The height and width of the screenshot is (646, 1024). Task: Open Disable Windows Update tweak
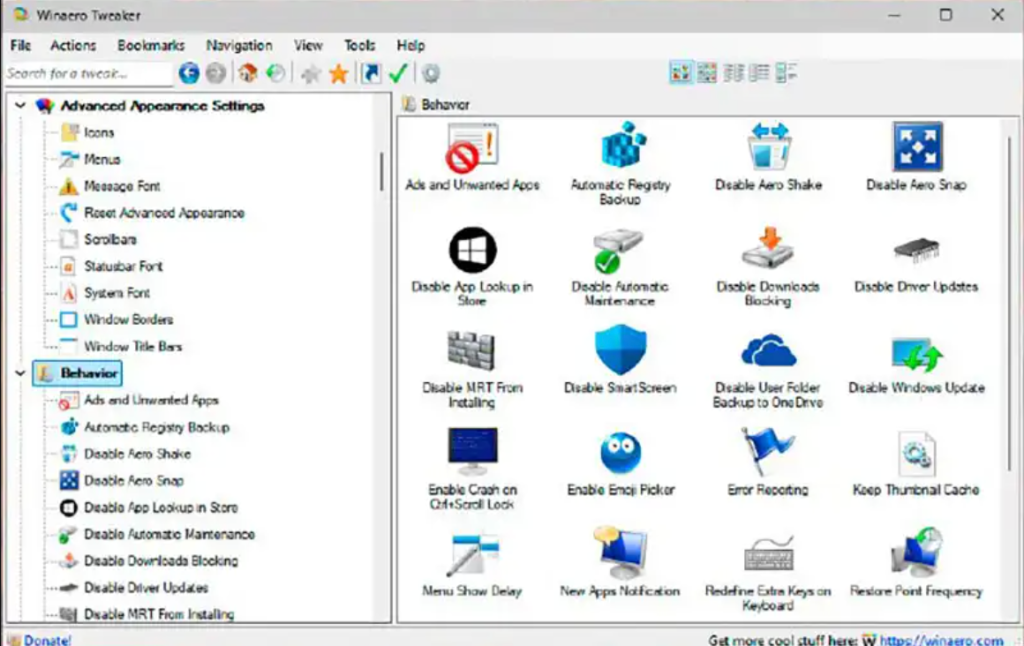tap(916, 355)
